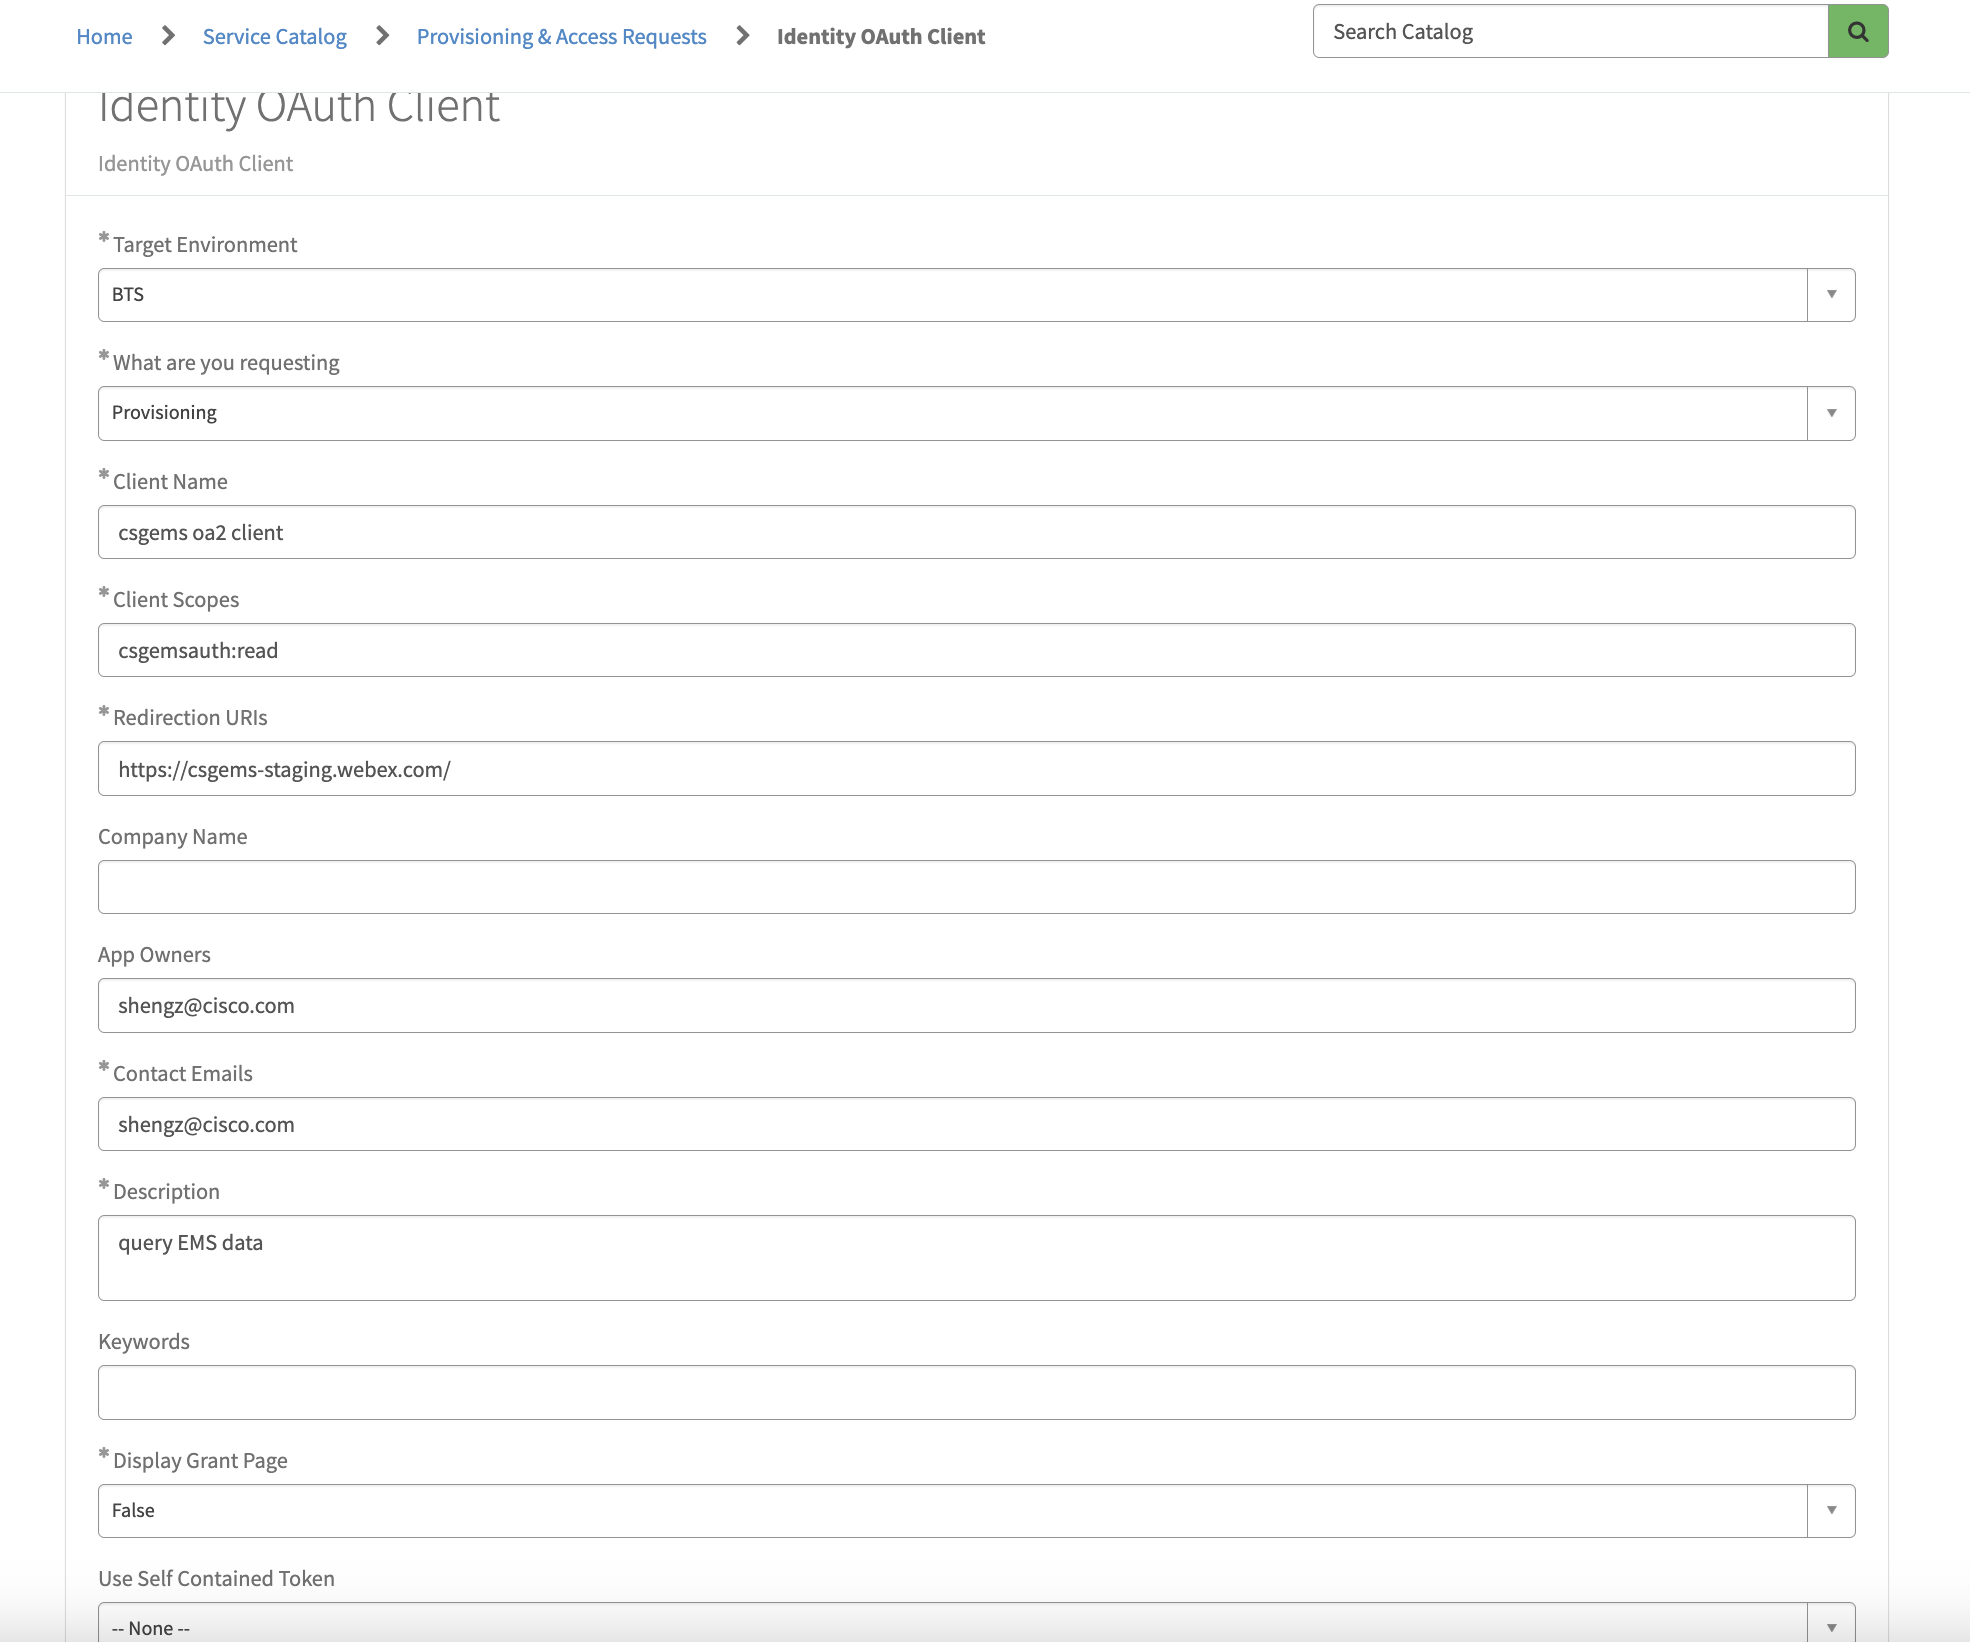The image size is (1970, 1642).
Task: Click the Identity OAuth Client breadcrumb text
Action: click(880, 37)
